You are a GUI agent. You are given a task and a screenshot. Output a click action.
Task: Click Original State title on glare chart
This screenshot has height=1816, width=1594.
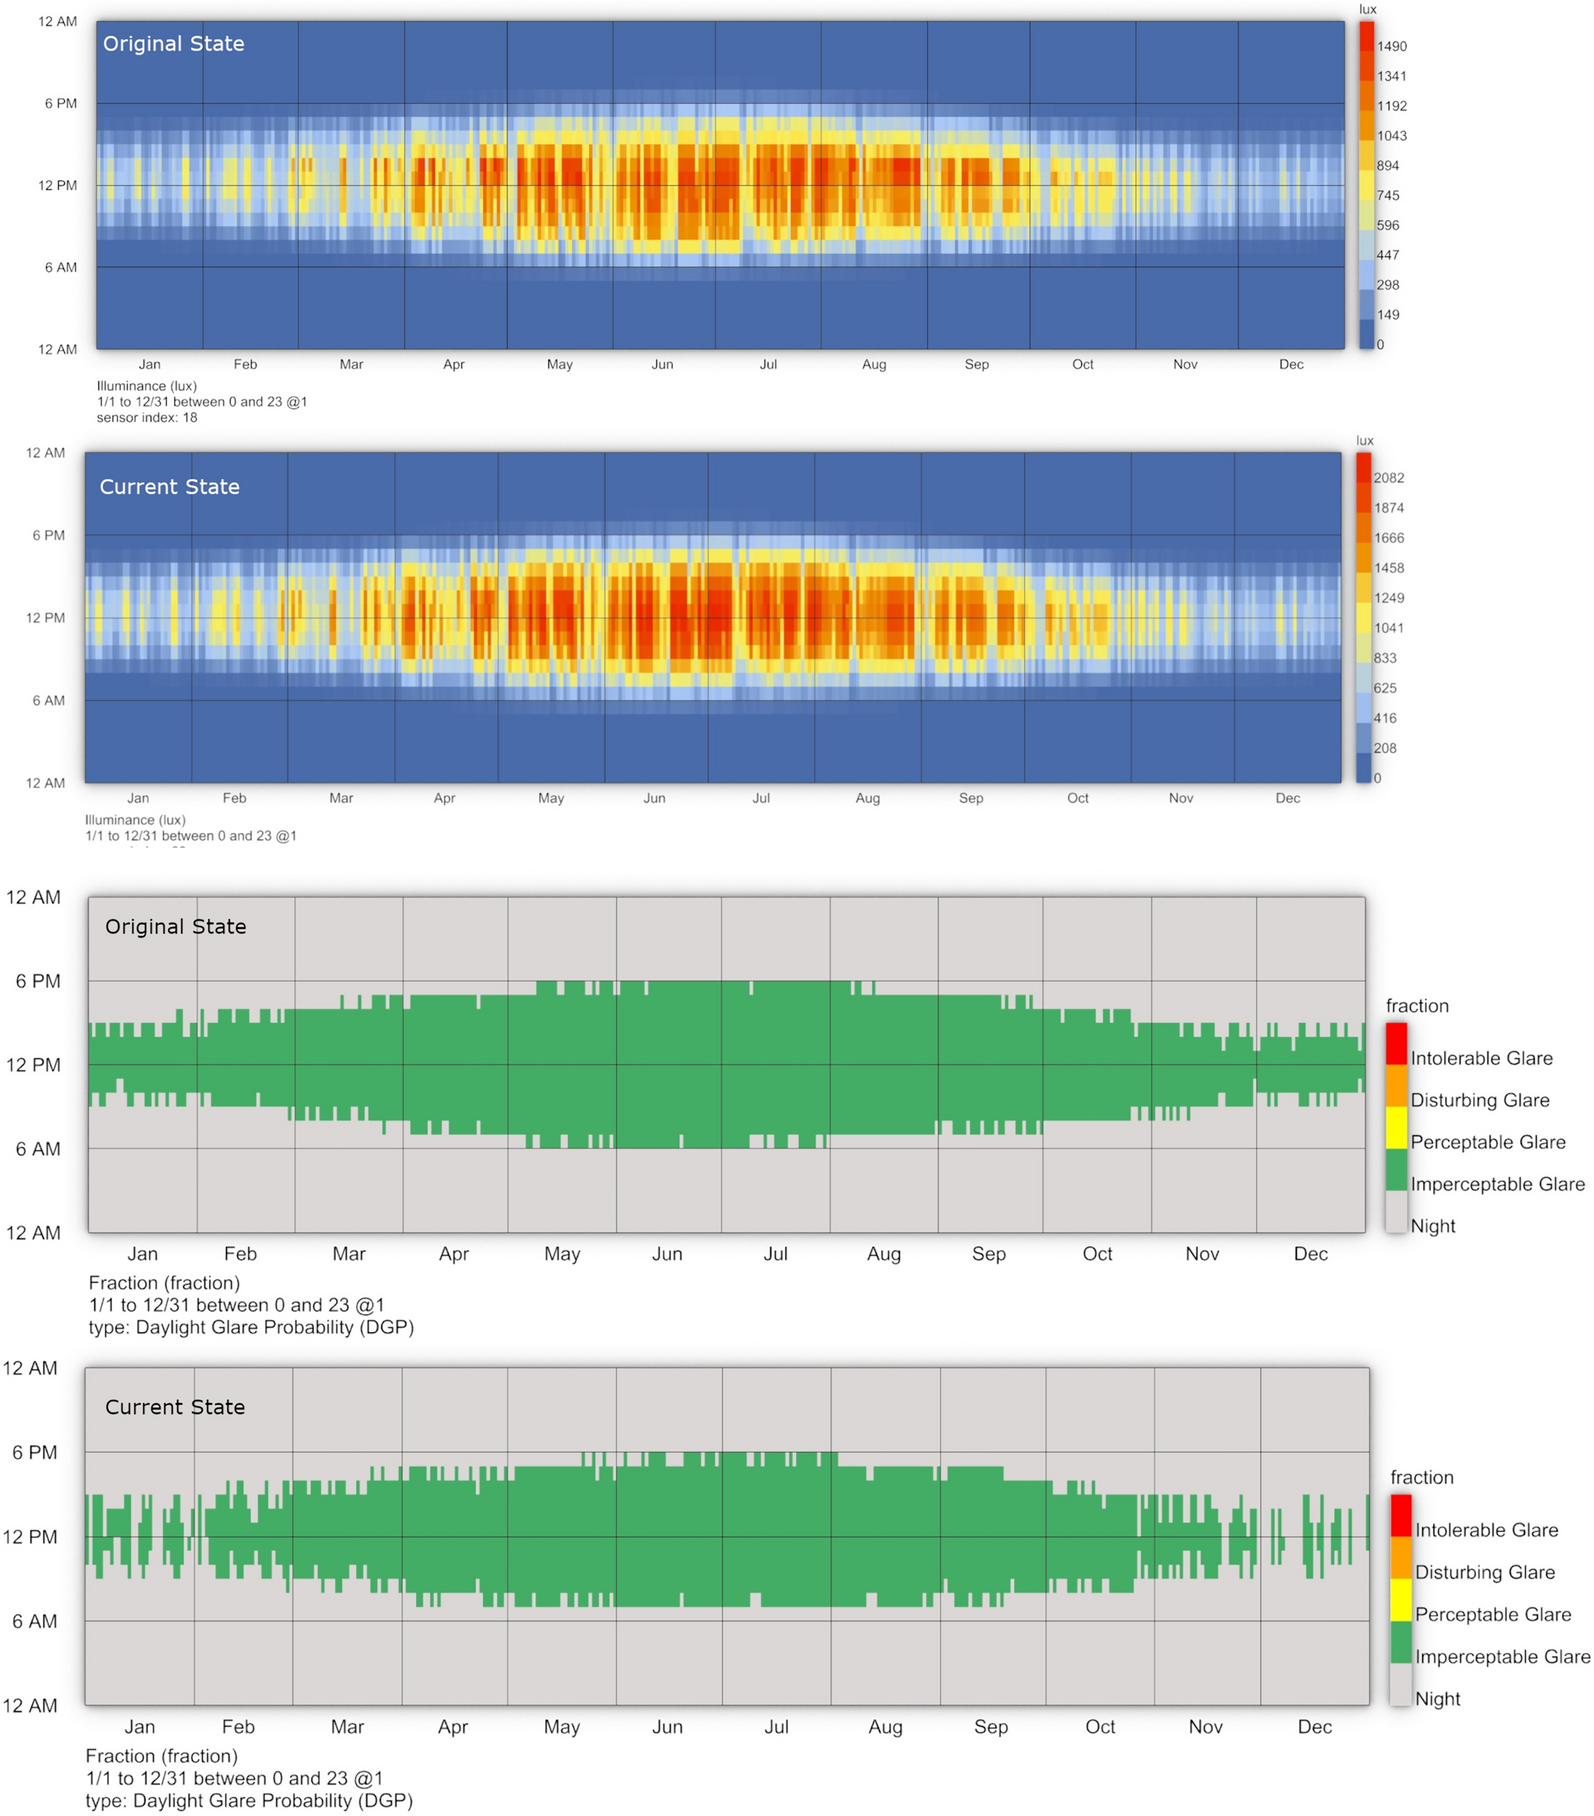(x=175, y=927)
